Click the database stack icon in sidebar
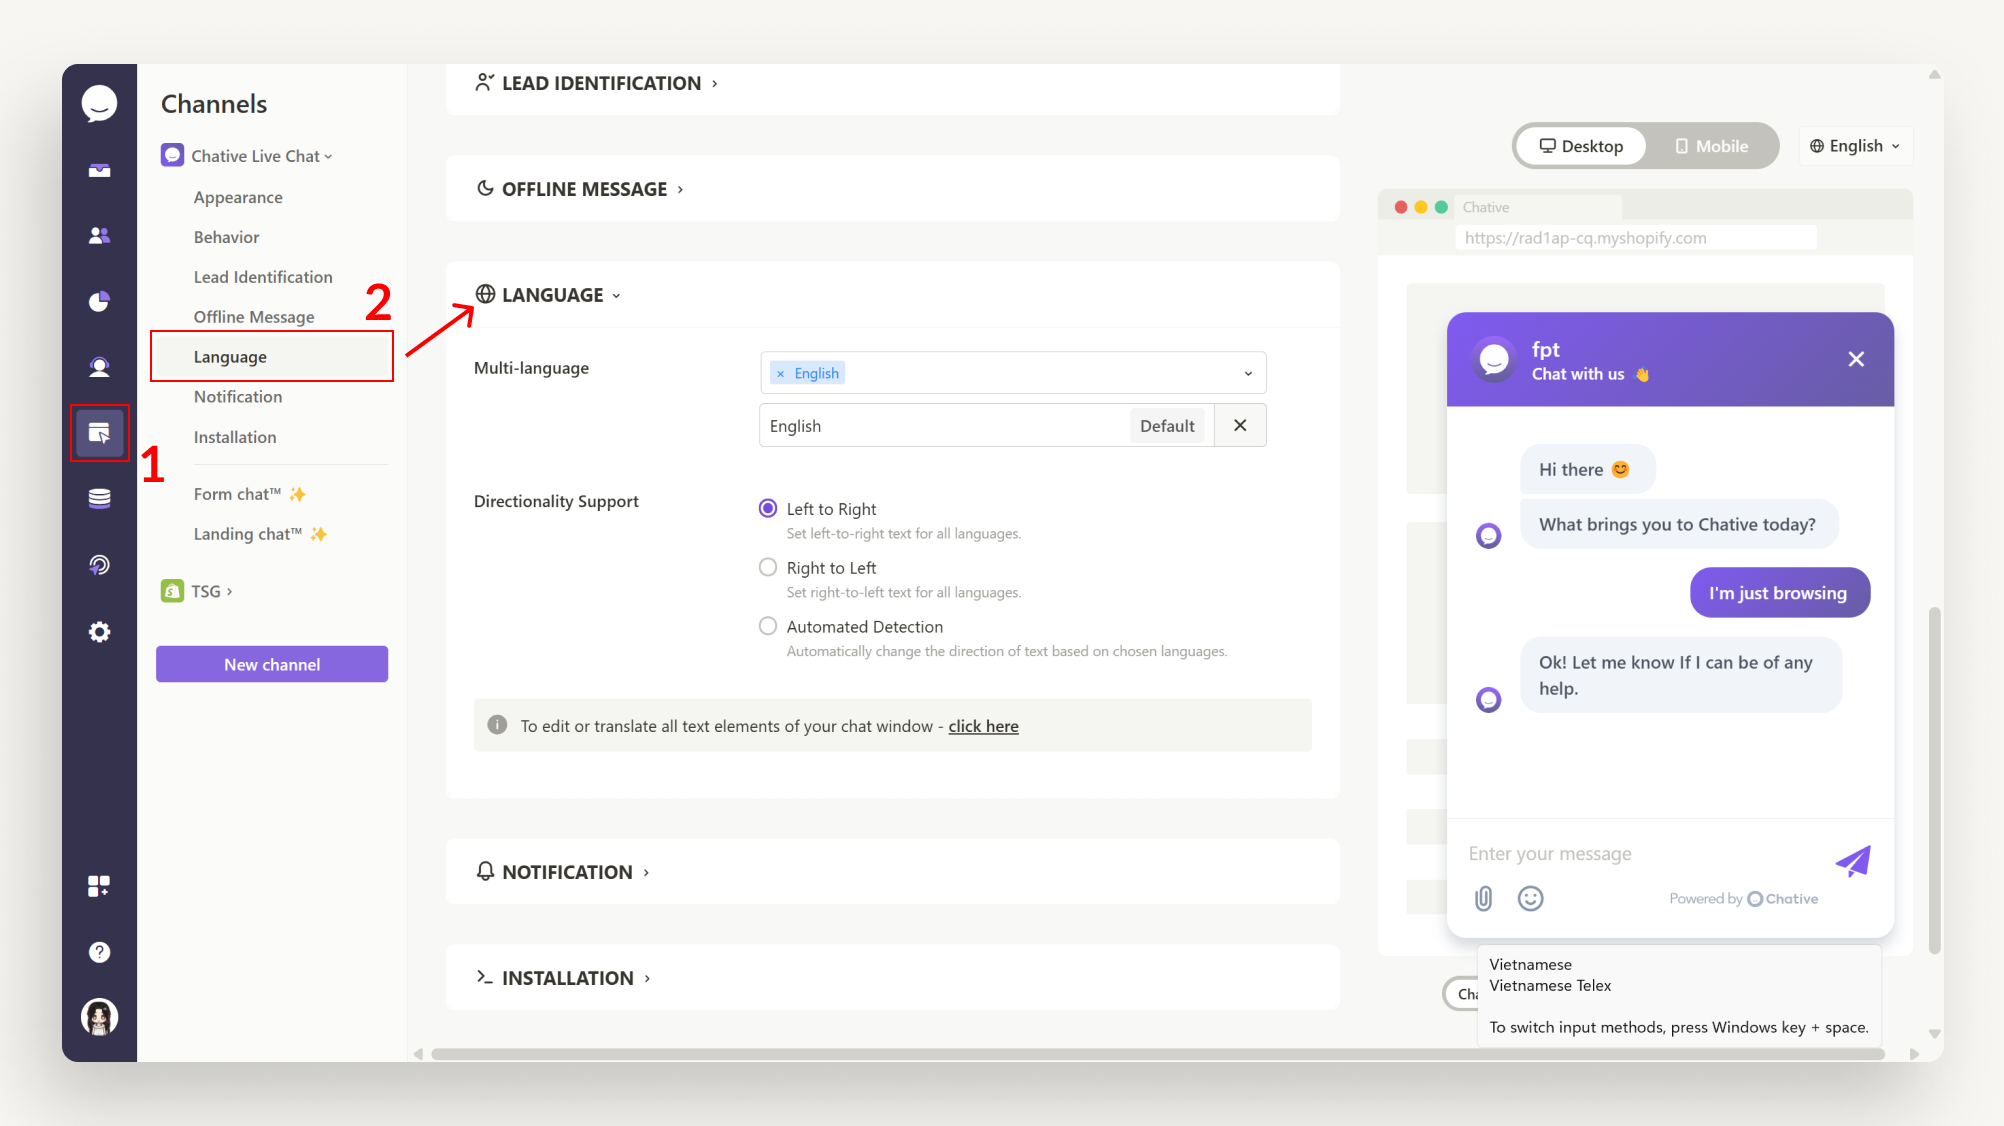This screenshot has width=2004, height=1126. (x=99, y=498)
